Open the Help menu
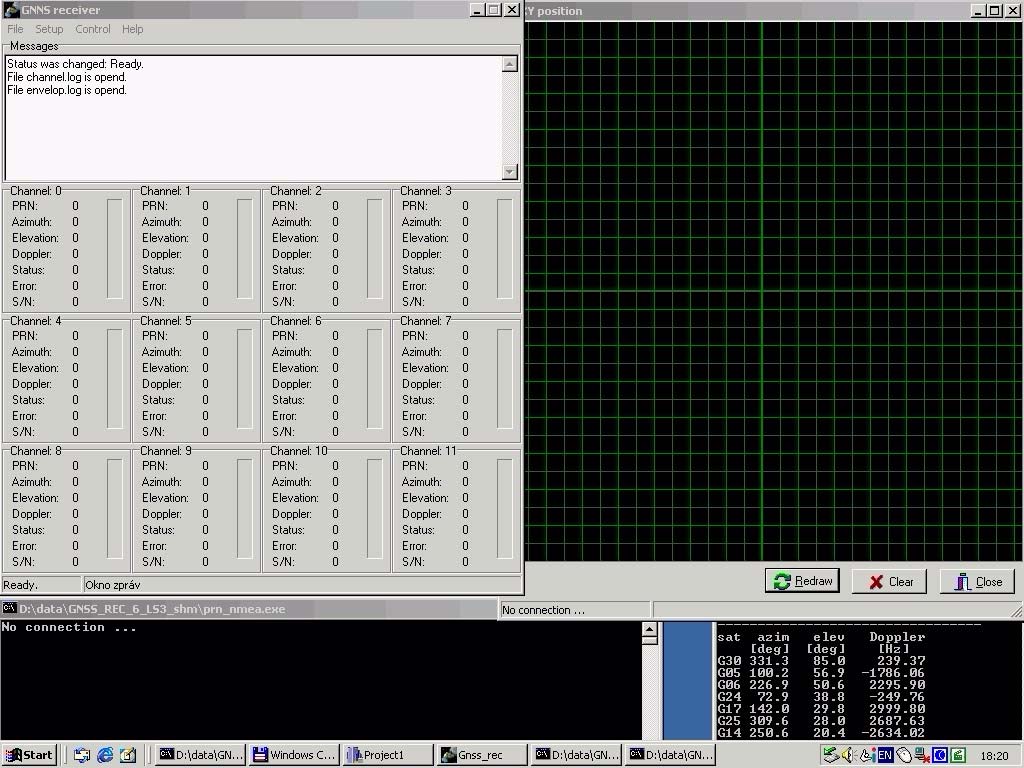 coord(133,29)
